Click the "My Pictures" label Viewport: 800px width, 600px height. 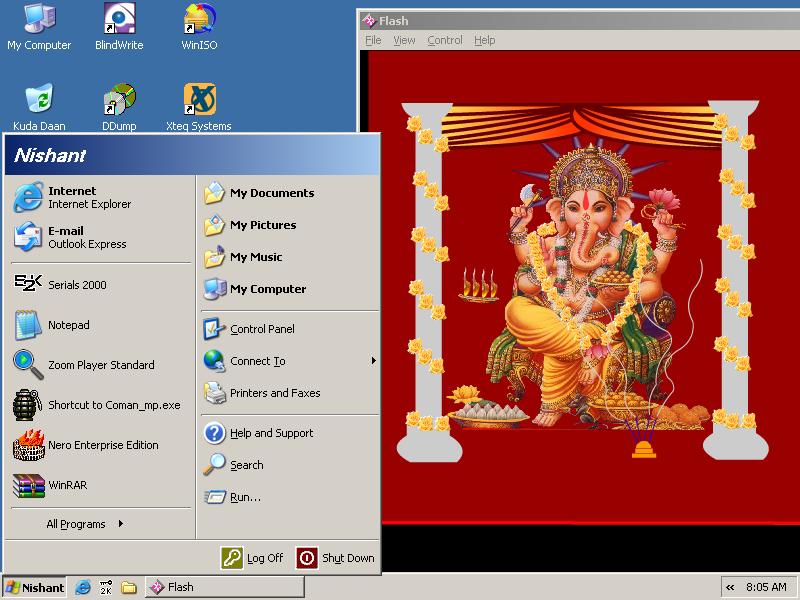[x=263, y=225]
